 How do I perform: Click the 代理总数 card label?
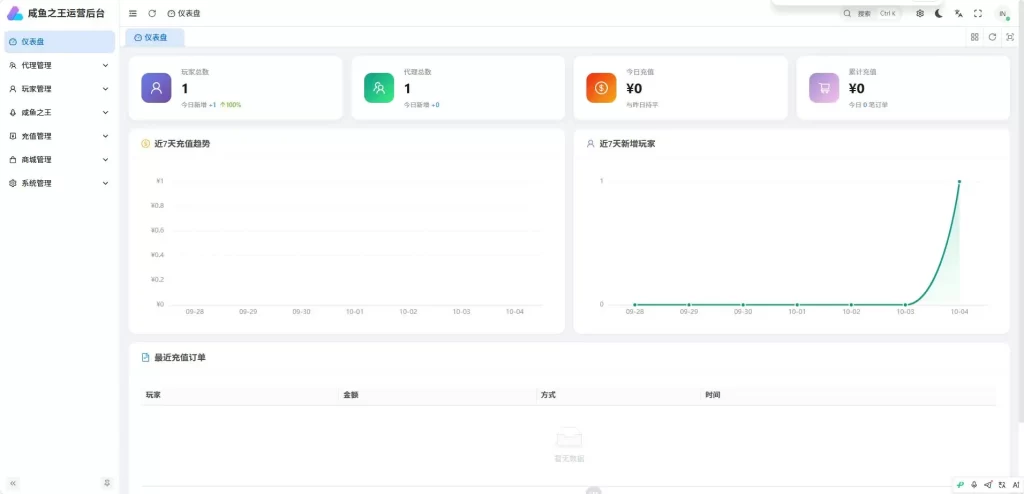(x=418, y=72)
